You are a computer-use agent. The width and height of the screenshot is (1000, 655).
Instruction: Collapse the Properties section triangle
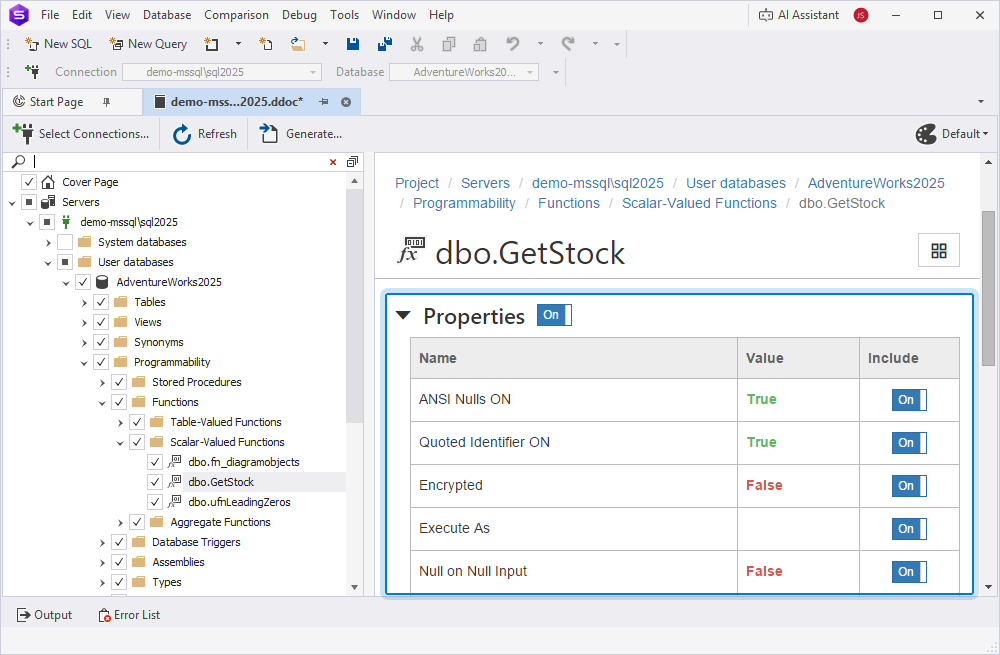click(403, 315)
